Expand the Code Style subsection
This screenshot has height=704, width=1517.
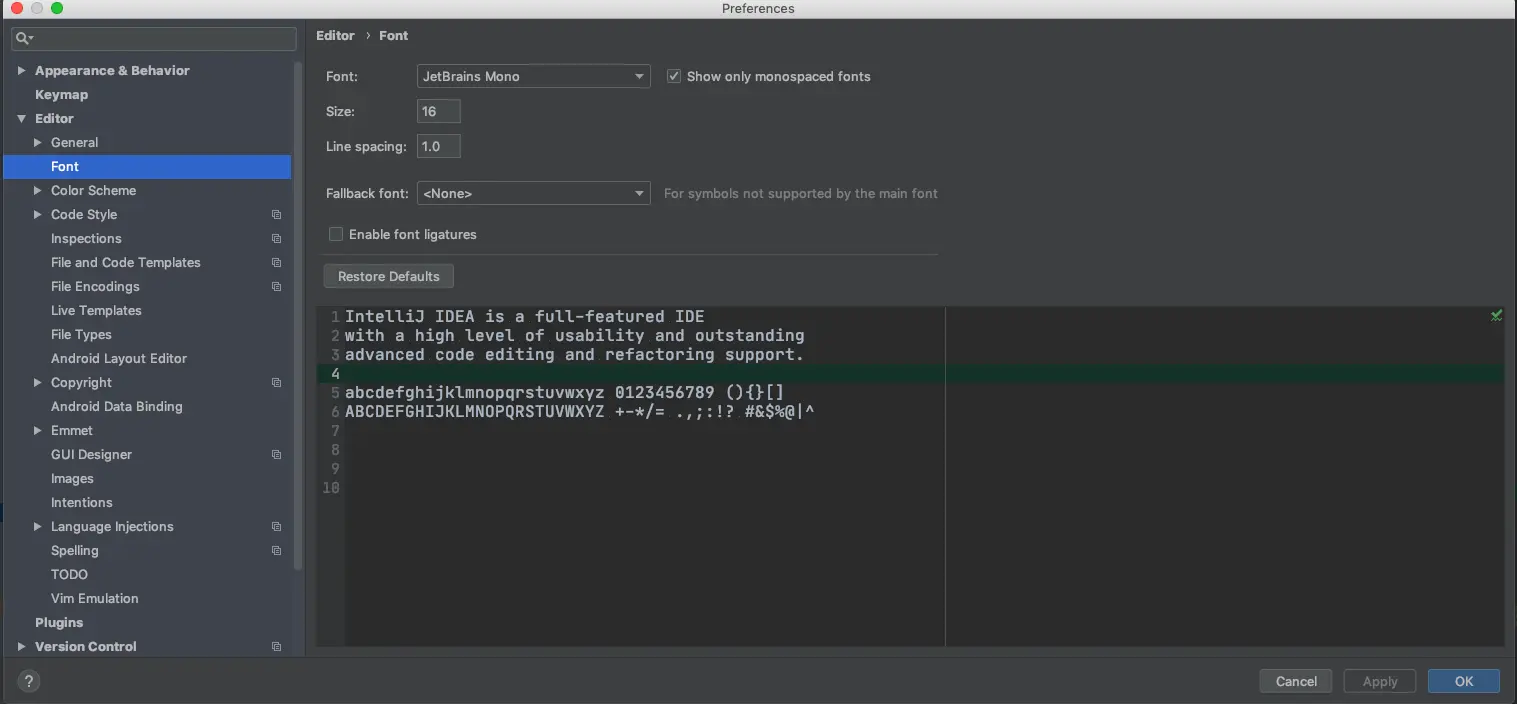click(x=38, y=215)
